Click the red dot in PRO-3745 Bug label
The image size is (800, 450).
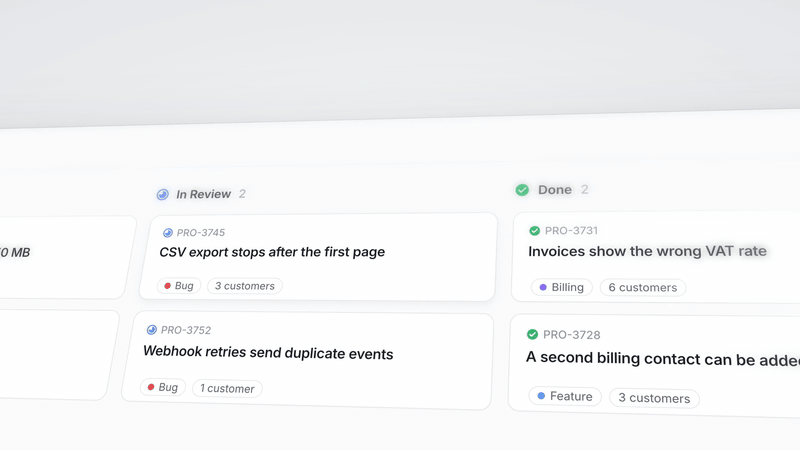[x=167, y=286]
